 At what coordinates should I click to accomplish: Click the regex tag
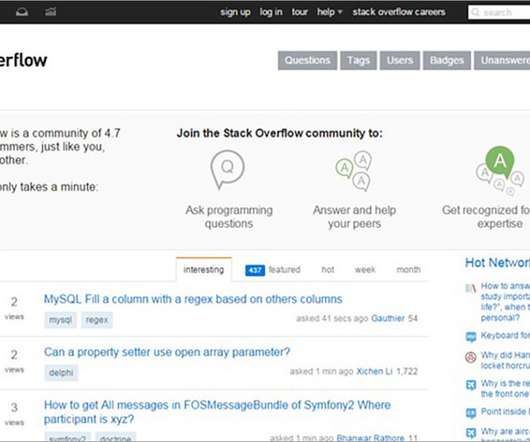coord(97,320)
